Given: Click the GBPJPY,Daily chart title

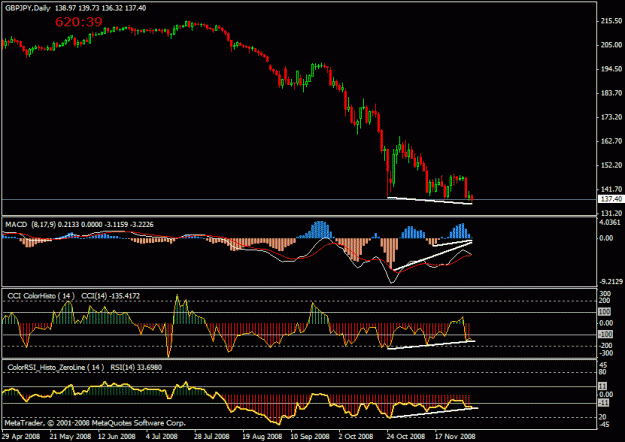Looking at the screenshot, I should (28, 8).
